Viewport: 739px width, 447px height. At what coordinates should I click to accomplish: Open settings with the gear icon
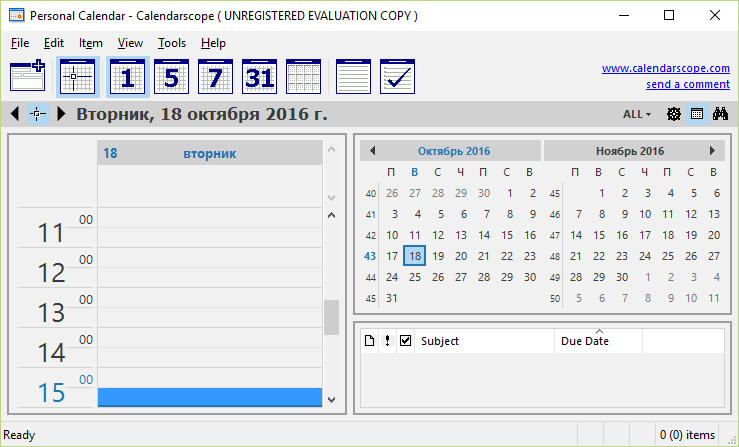pos(674,114)
